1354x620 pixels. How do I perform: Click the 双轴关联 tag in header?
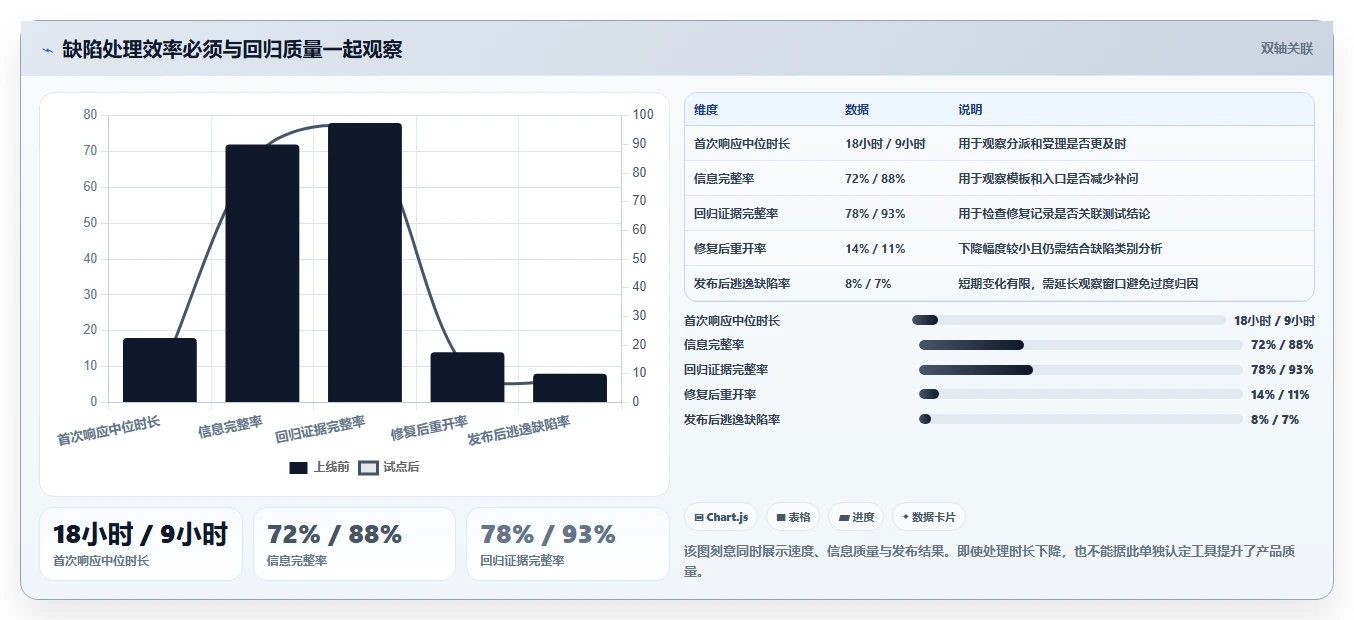pos(1287,48)
